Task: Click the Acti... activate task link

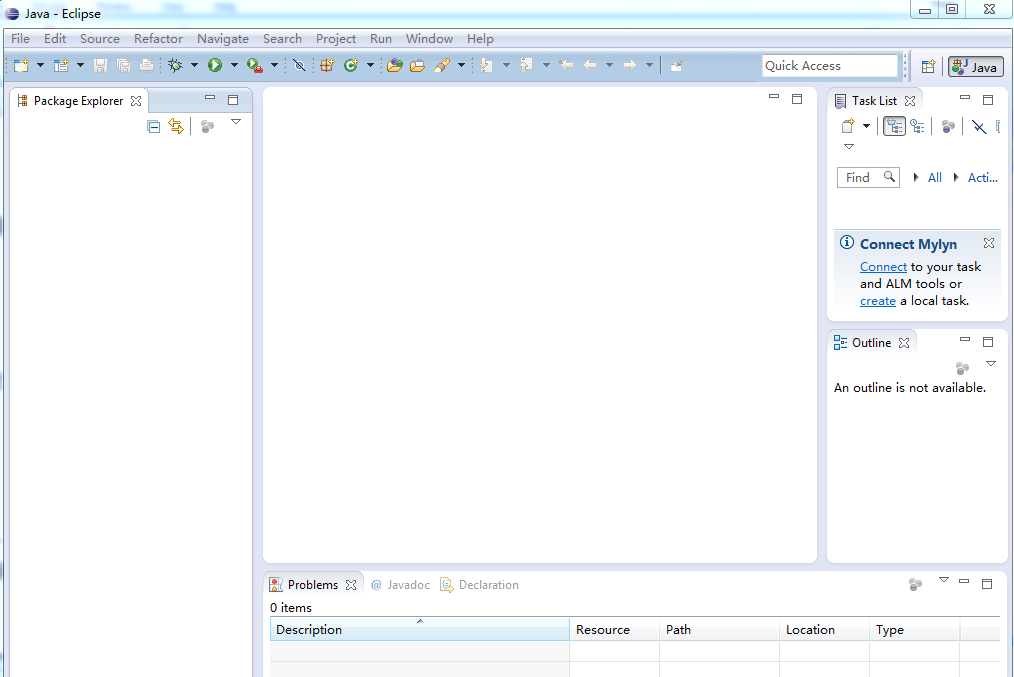Action: [982, 178]
